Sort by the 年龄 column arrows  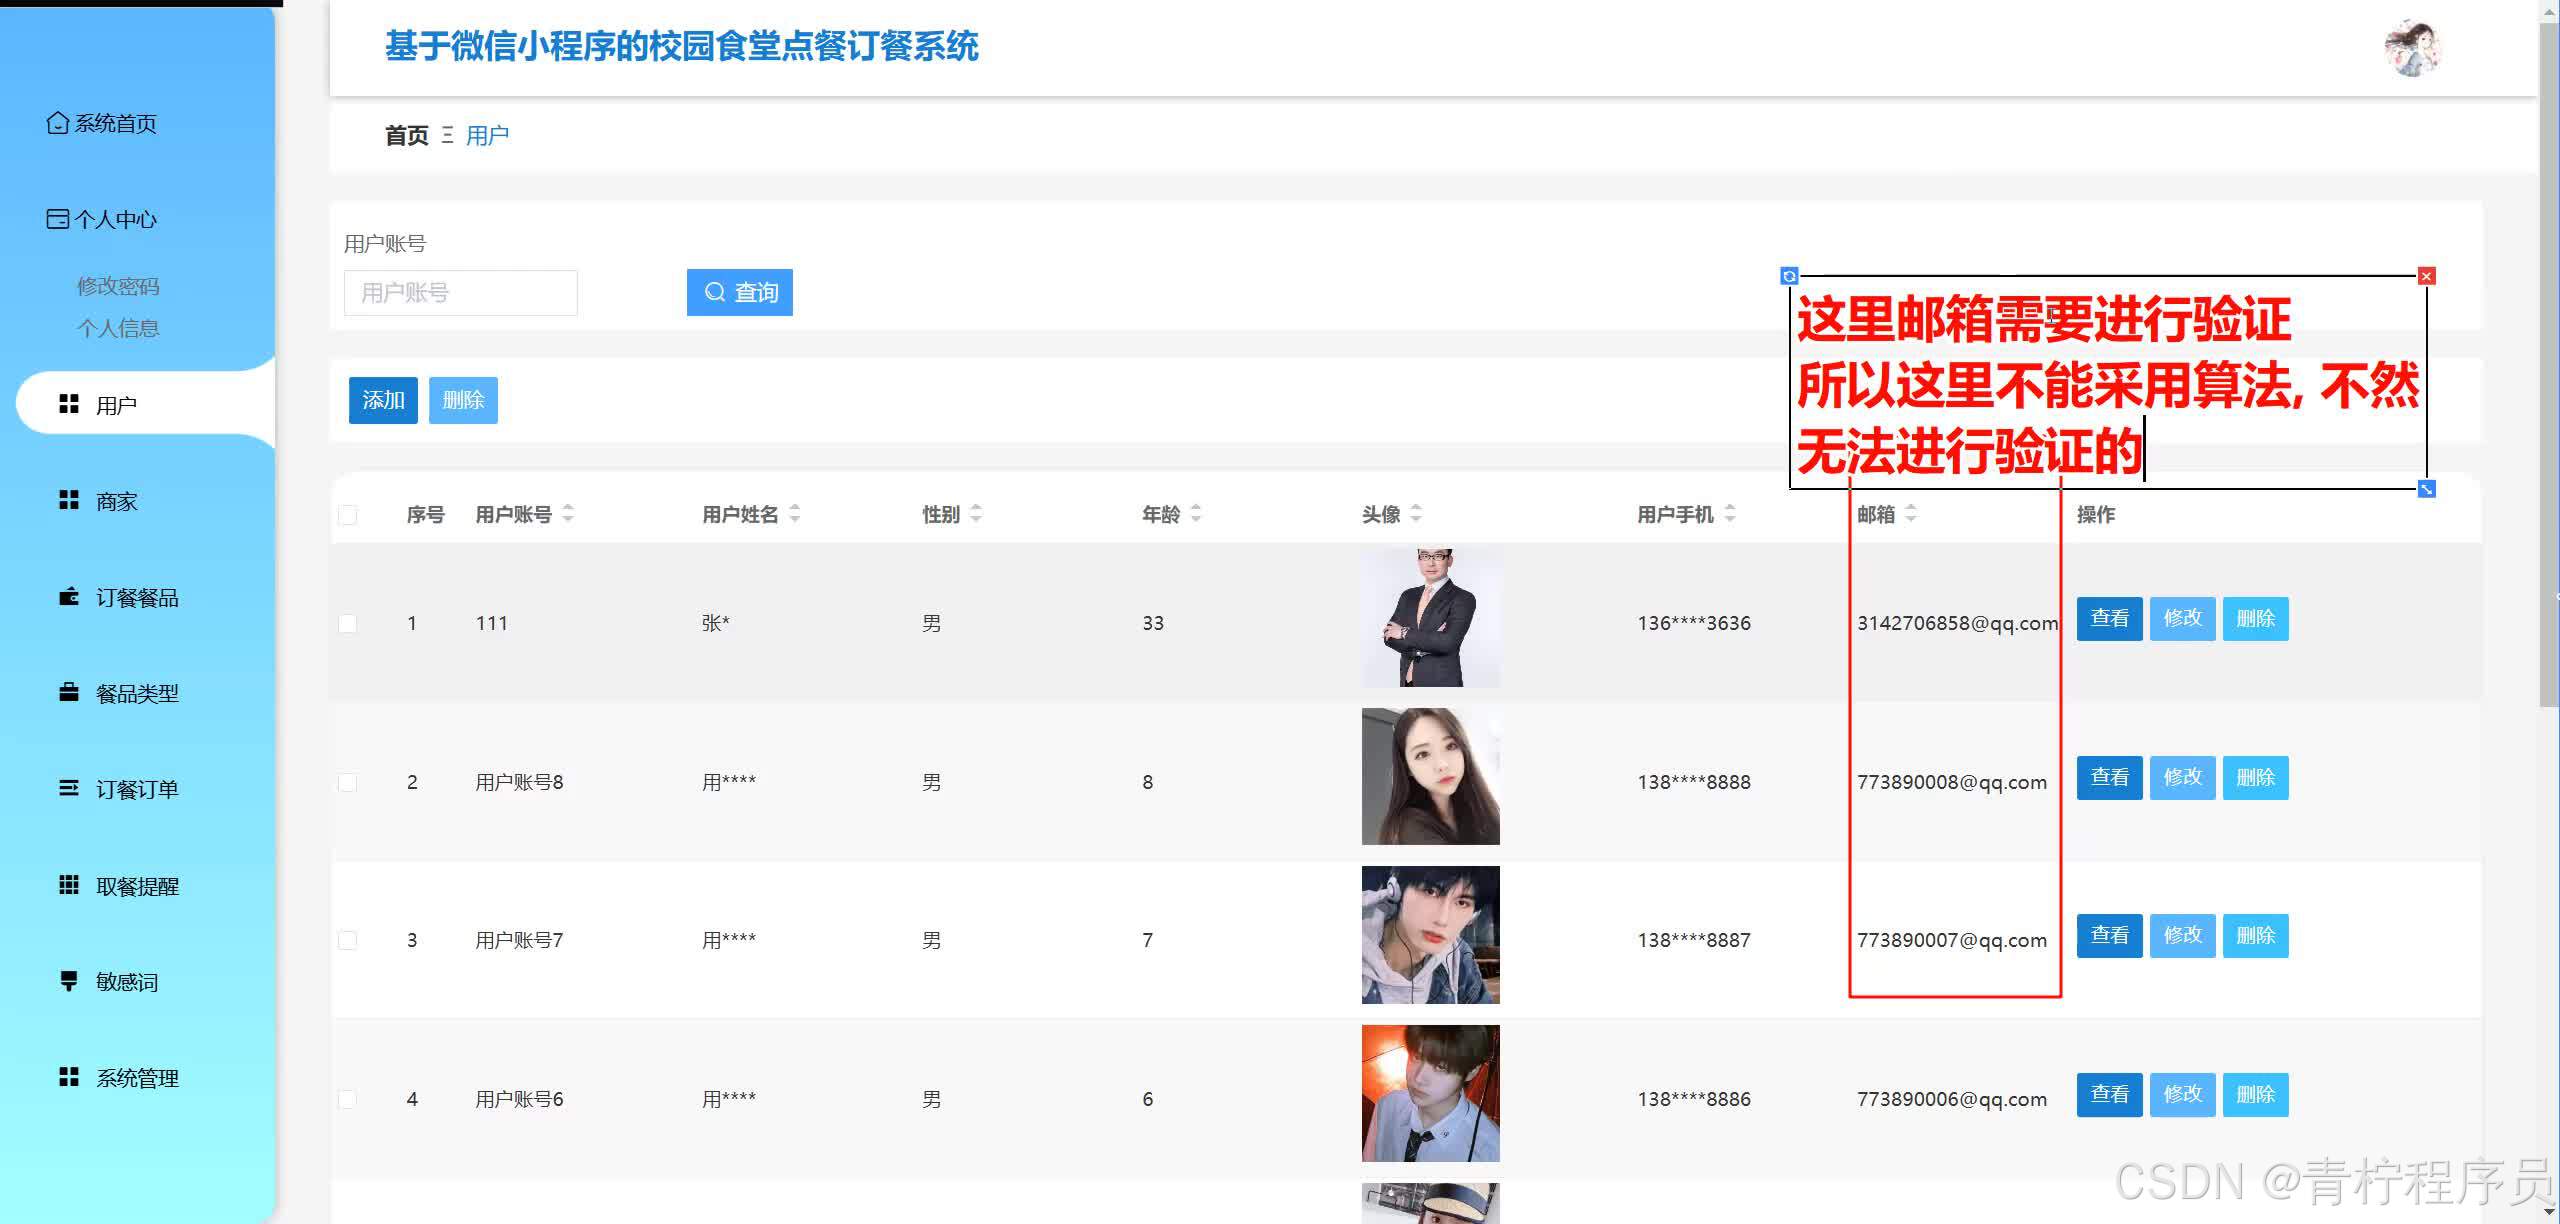(x=1196, y=514)
